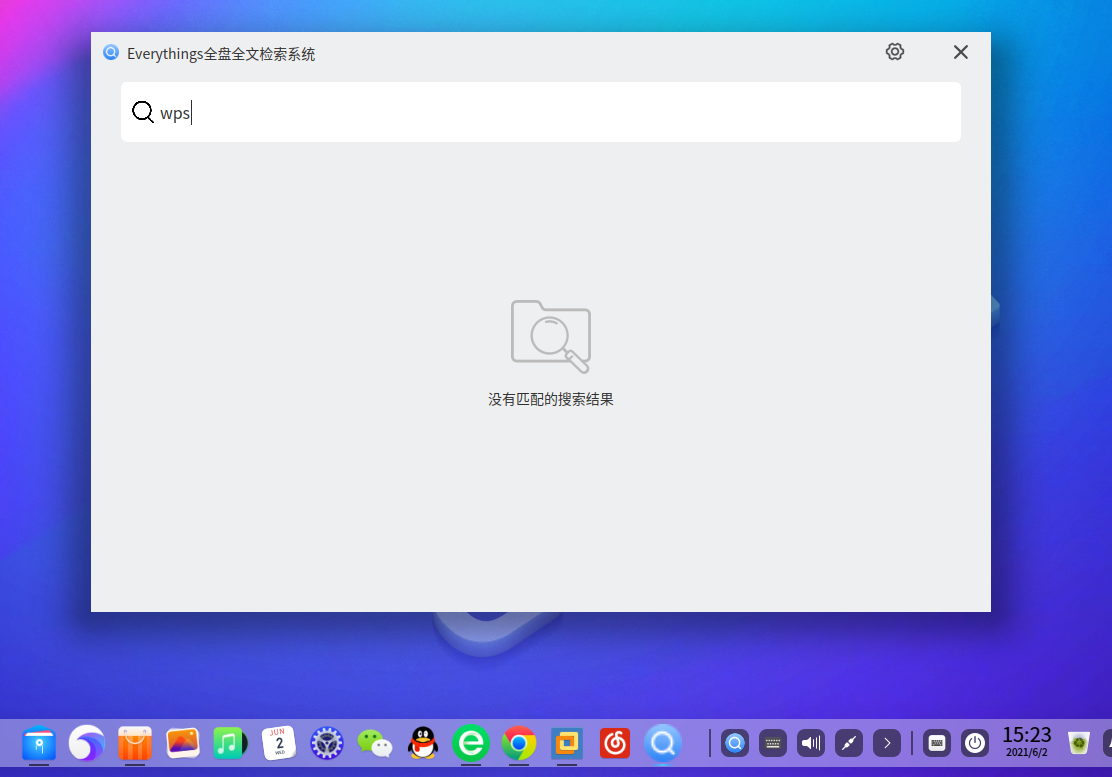Close the Everythings search window
1112x777 pixels.
960,52
